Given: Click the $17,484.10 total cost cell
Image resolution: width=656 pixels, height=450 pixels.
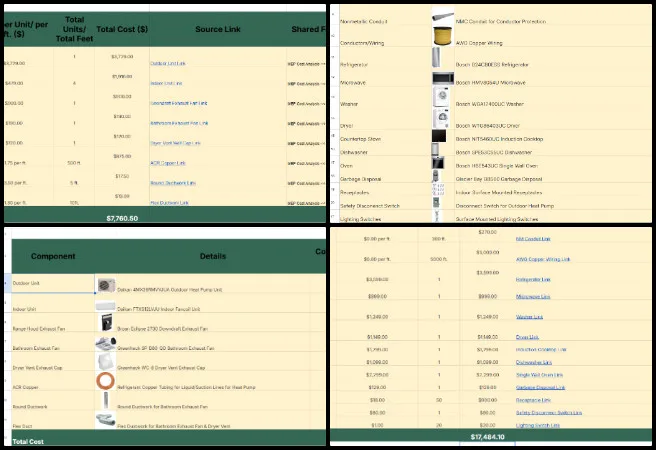Looking at the screenshot, I should [490, 438].
